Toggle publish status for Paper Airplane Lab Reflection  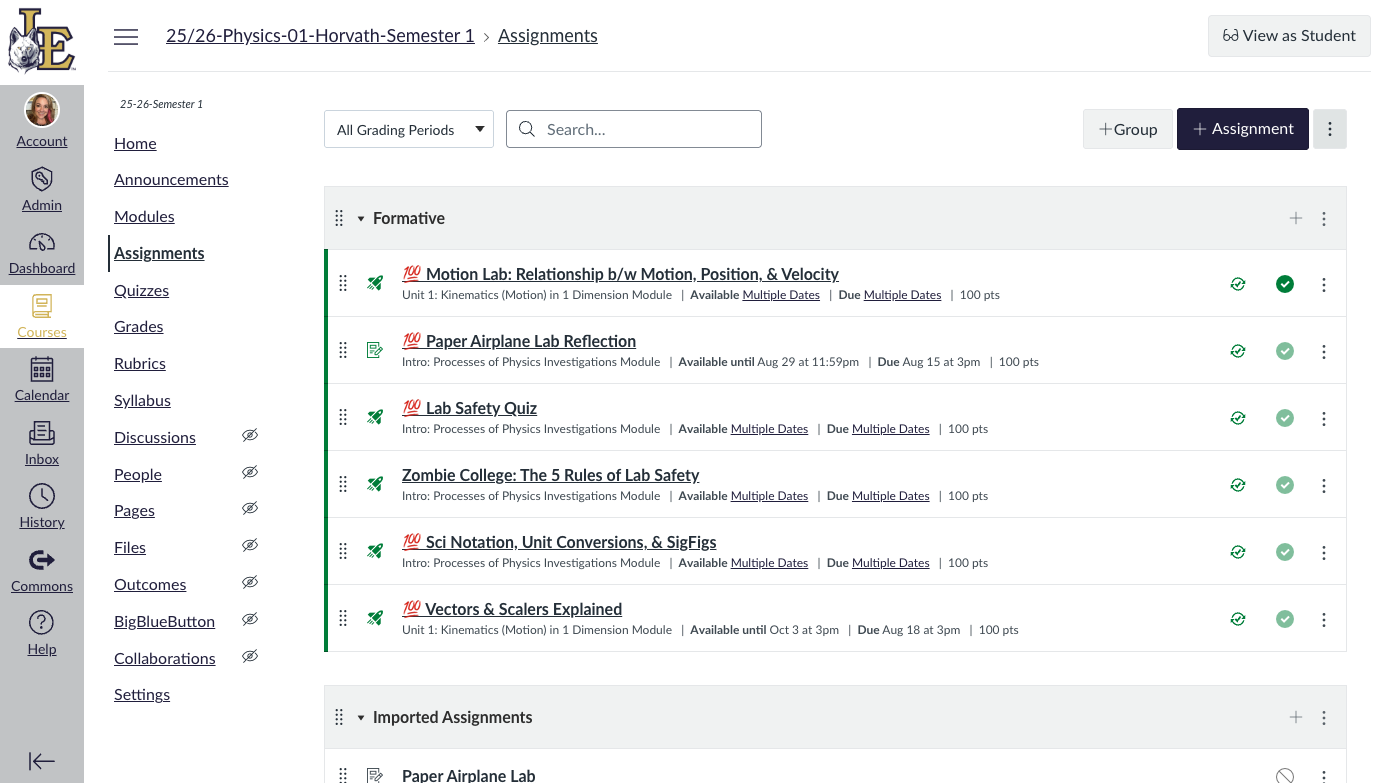(x=1285, y=352)
